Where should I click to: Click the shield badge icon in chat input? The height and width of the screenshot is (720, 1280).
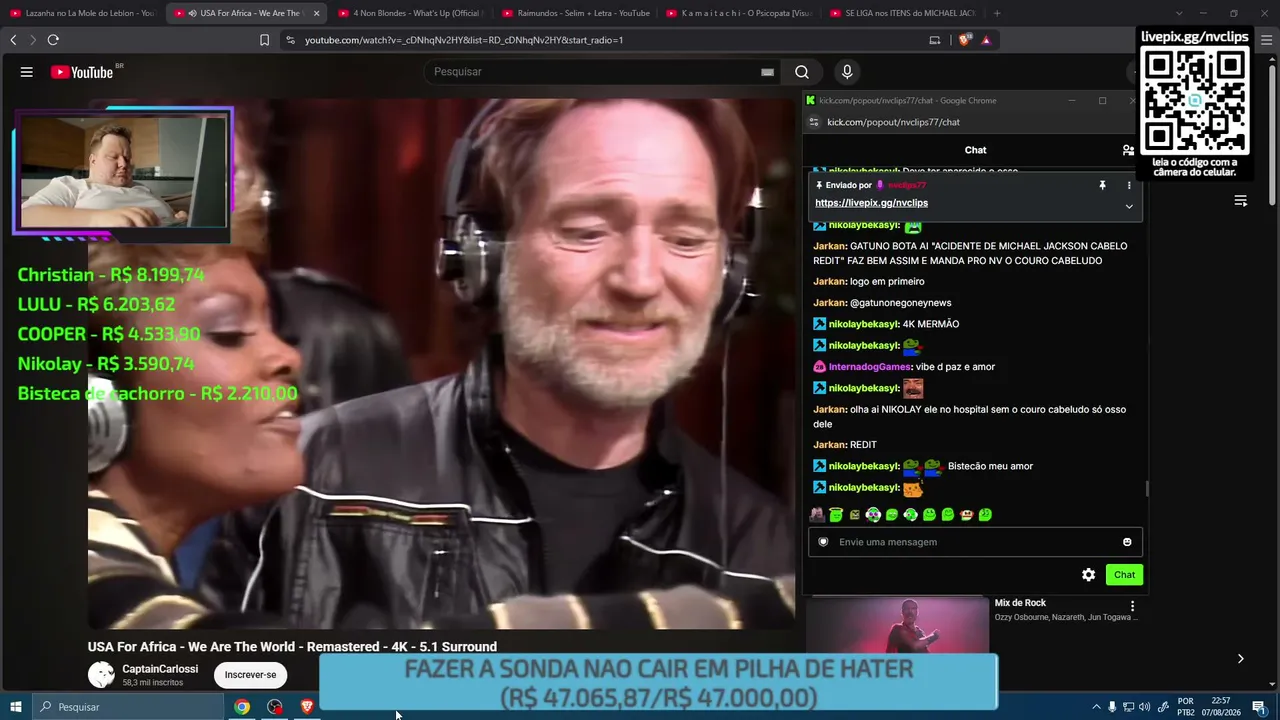(823, 542)
